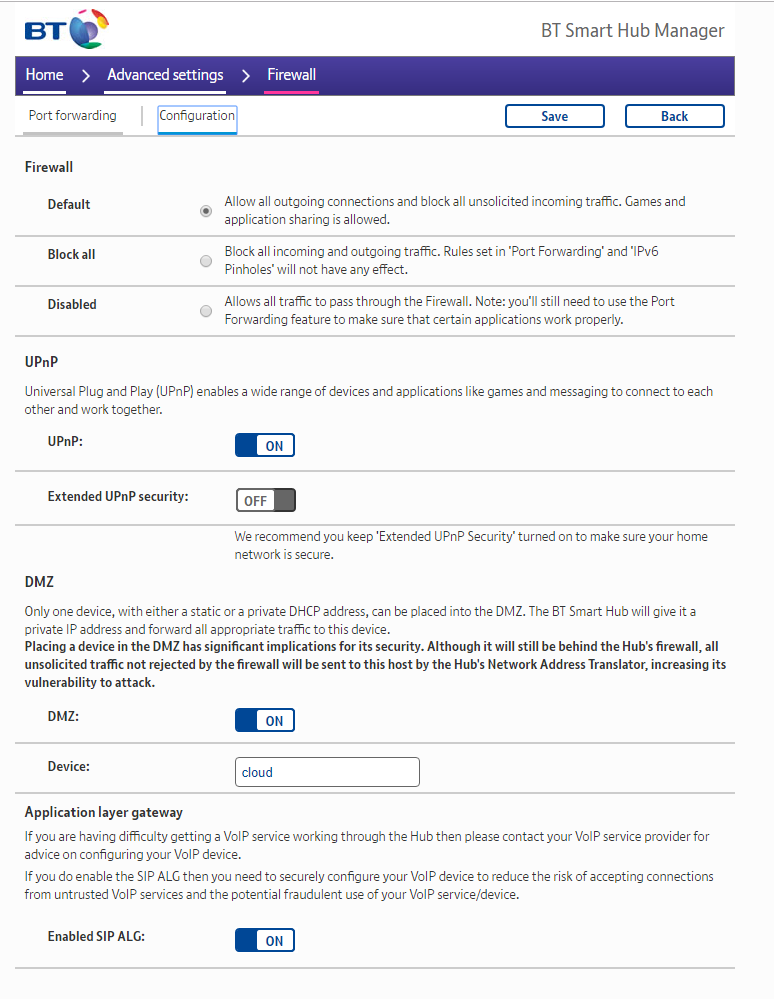Click the chevron after Home breadcrumb

(x=86, y=76)
